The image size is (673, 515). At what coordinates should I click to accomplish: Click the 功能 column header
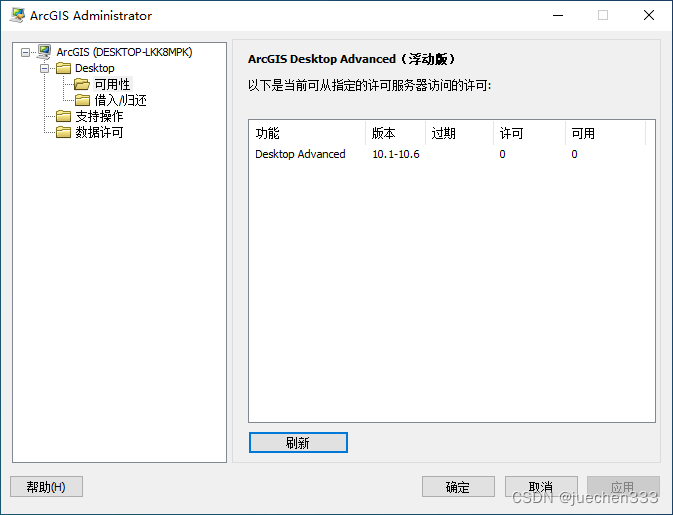307,133
